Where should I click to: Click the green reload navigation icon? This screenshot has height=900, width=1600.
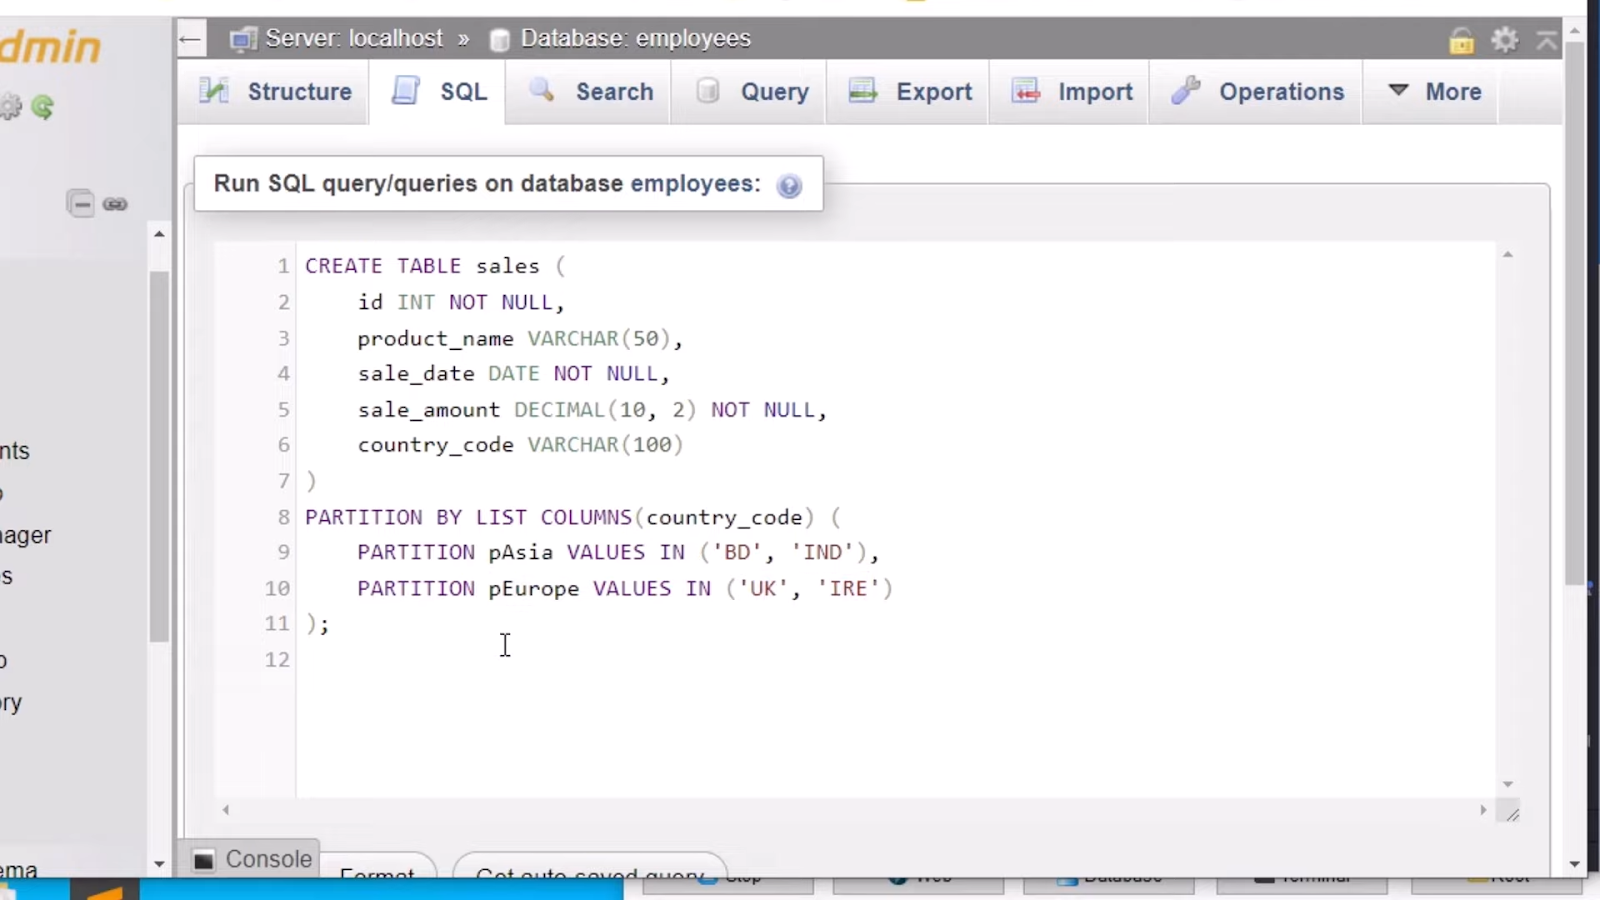43,107
